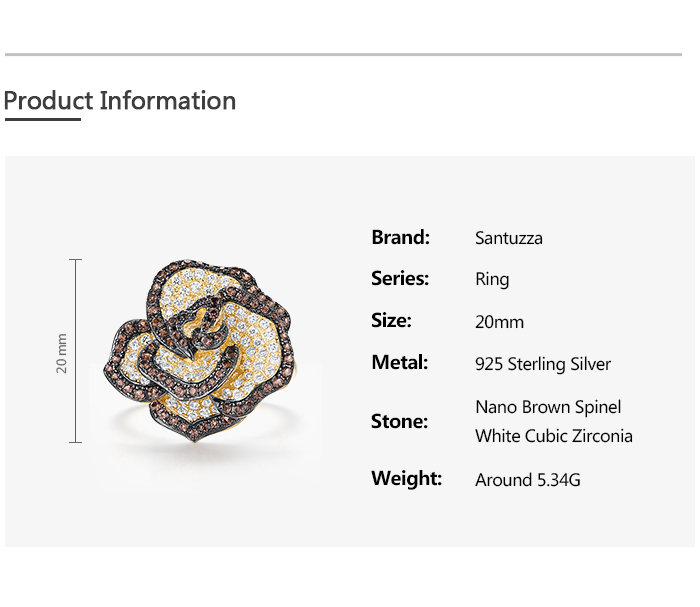The image size is (700, 607).
Task: Select the Ring series value
Action: [x=492, y=280]
